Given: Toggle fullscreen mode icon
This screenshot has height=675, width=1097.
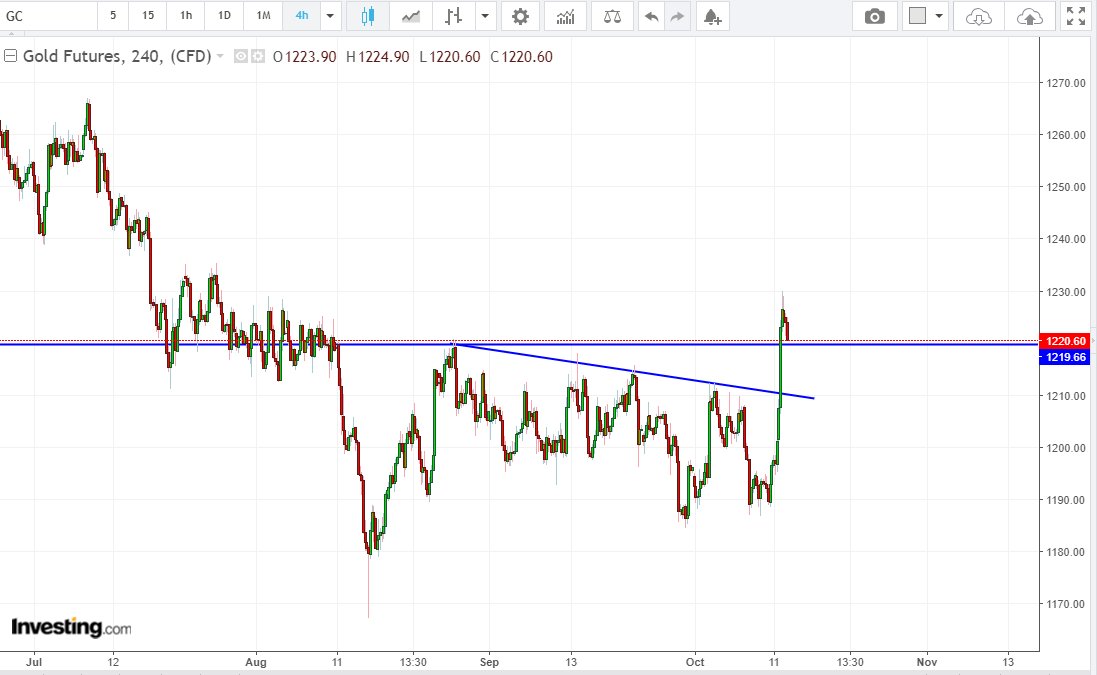Looking at the screenshot, I should click(x=1076, y=16).
